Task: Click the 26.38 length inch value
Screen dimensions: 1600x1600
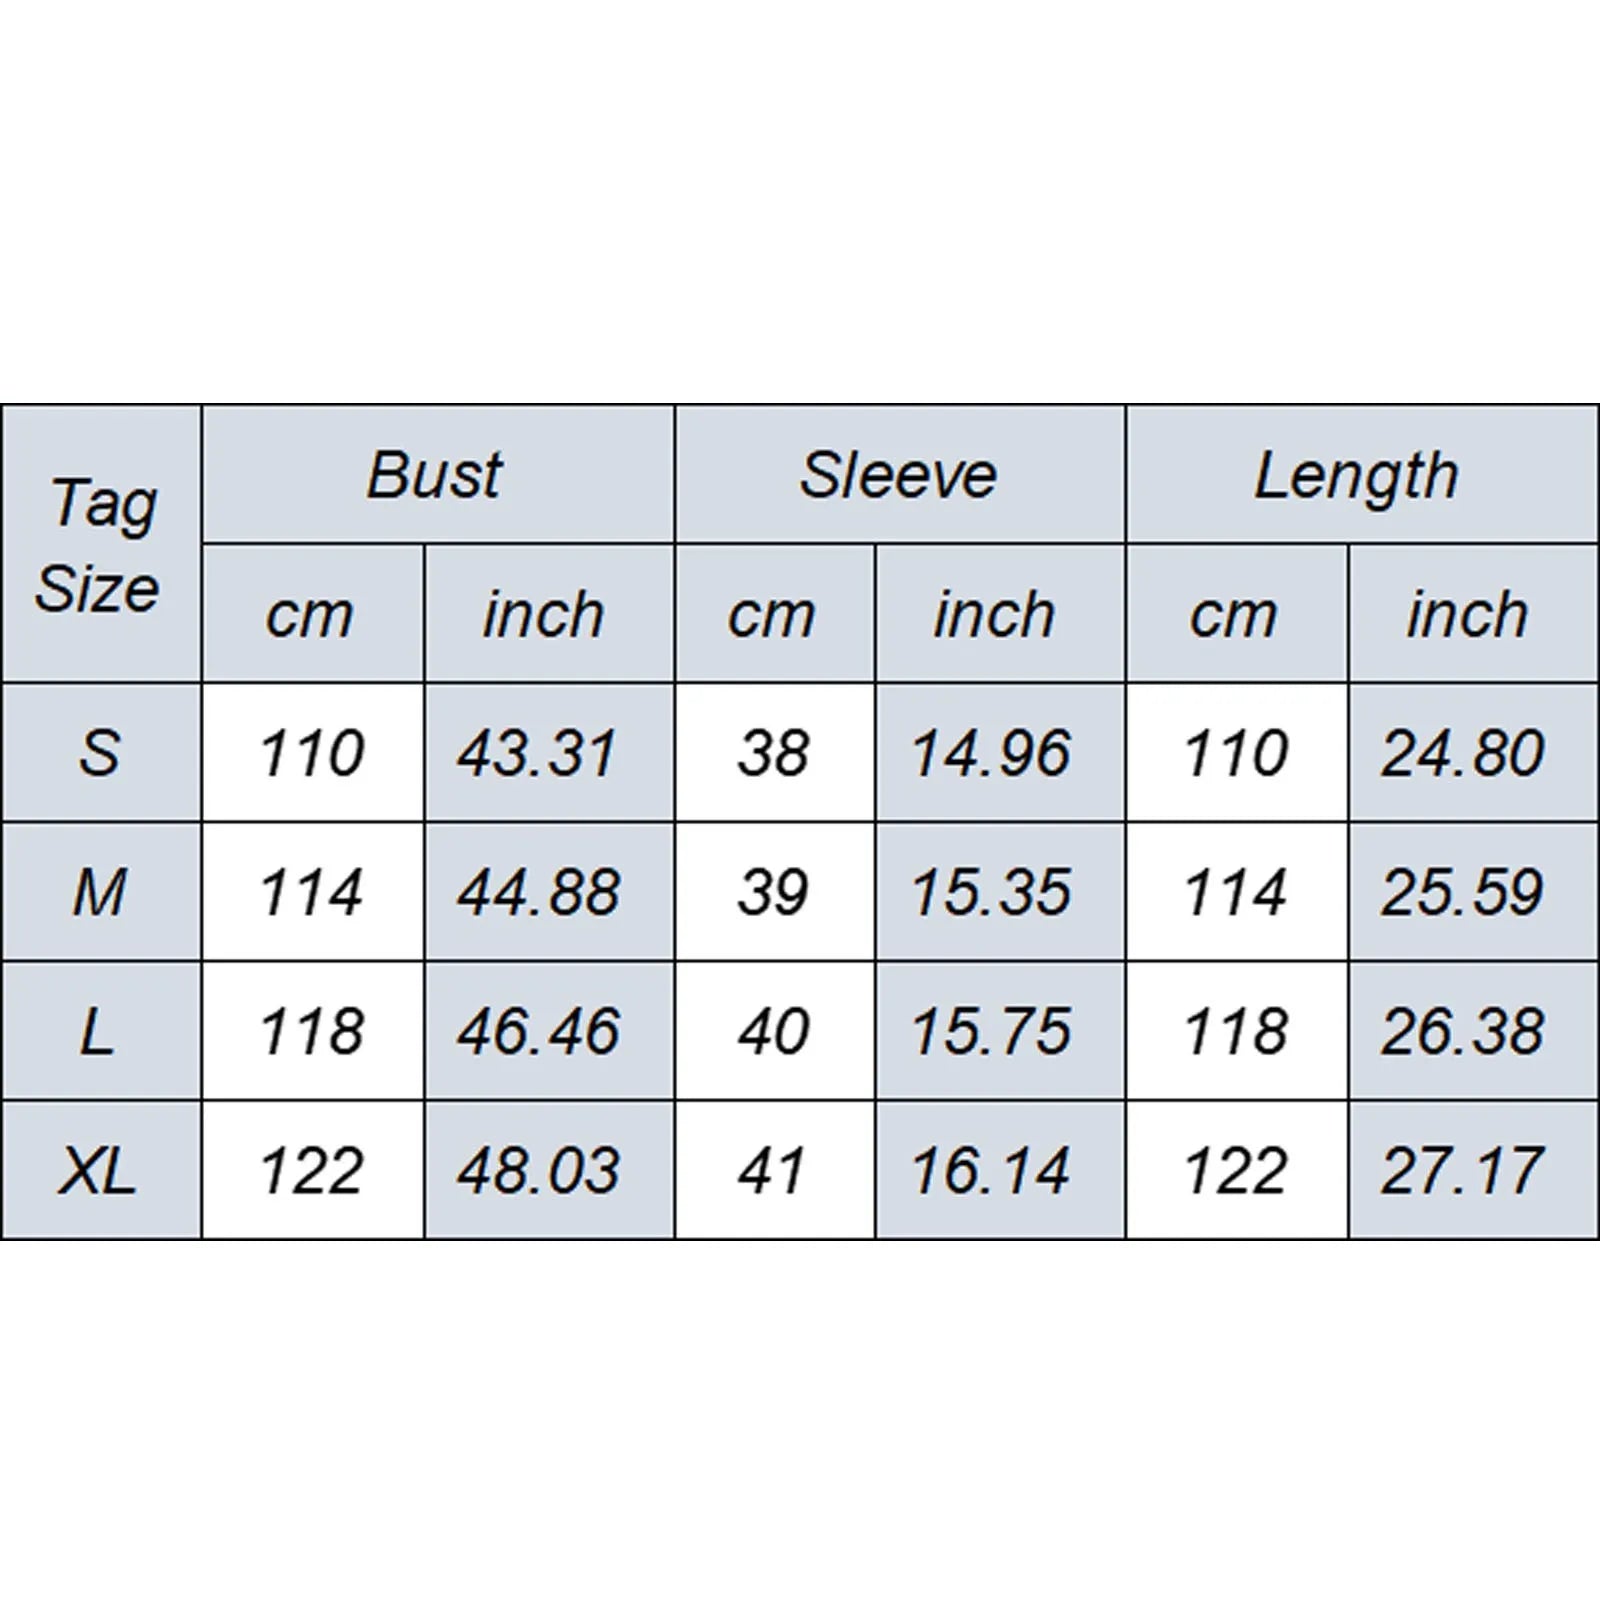Action: 1463,1031
